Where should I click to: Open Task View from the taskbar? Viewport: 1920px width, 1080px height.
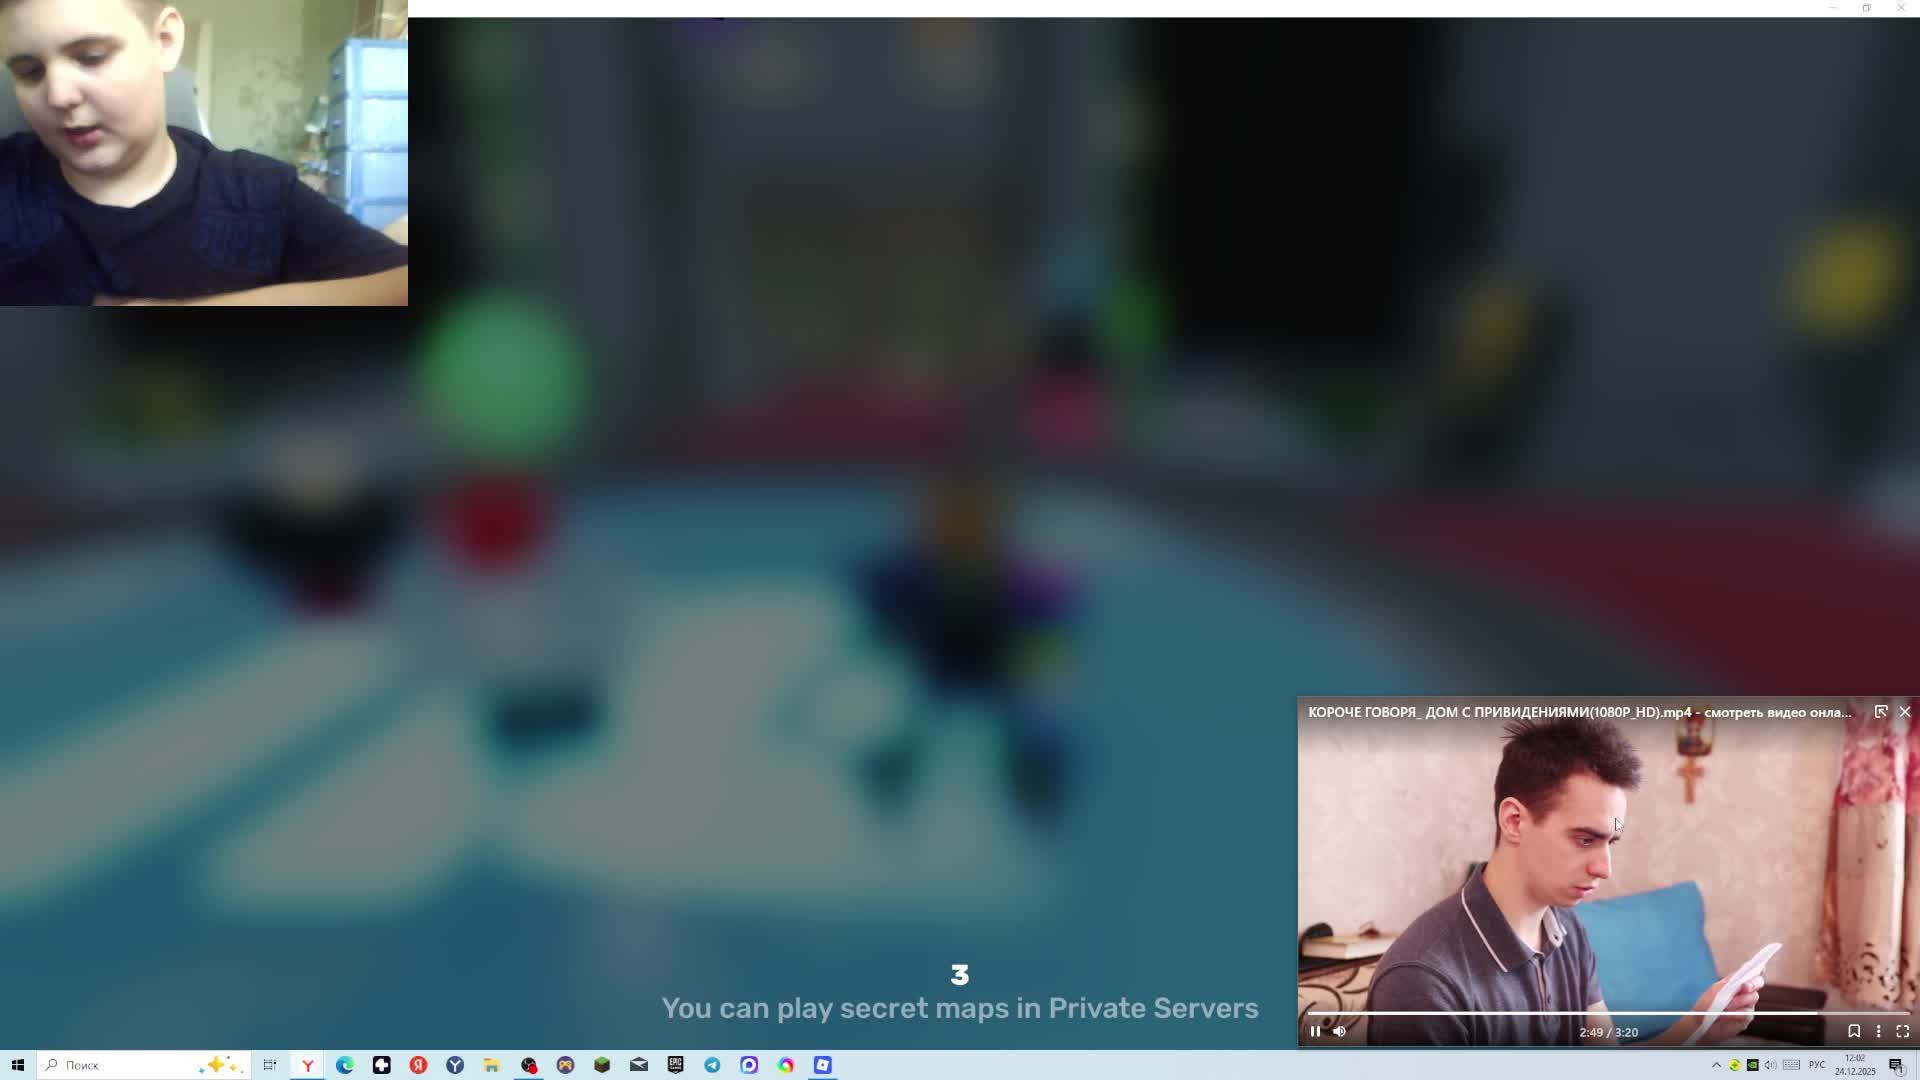coord(270,1065)
